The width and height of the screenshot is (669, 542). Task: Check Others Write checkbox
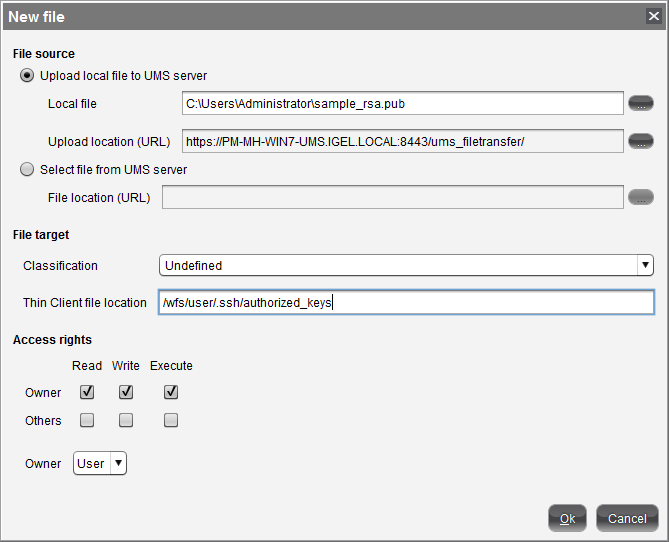pyautogui.click(x=126, y=421)
